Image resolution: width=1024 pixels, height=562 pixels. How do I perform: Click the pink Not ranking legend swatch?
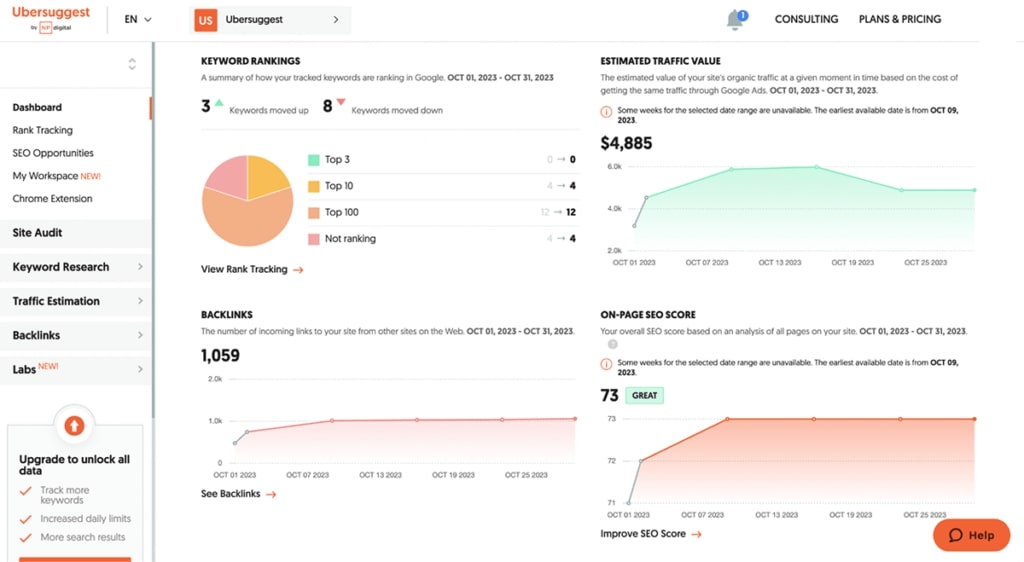click(x=313, y=239)
